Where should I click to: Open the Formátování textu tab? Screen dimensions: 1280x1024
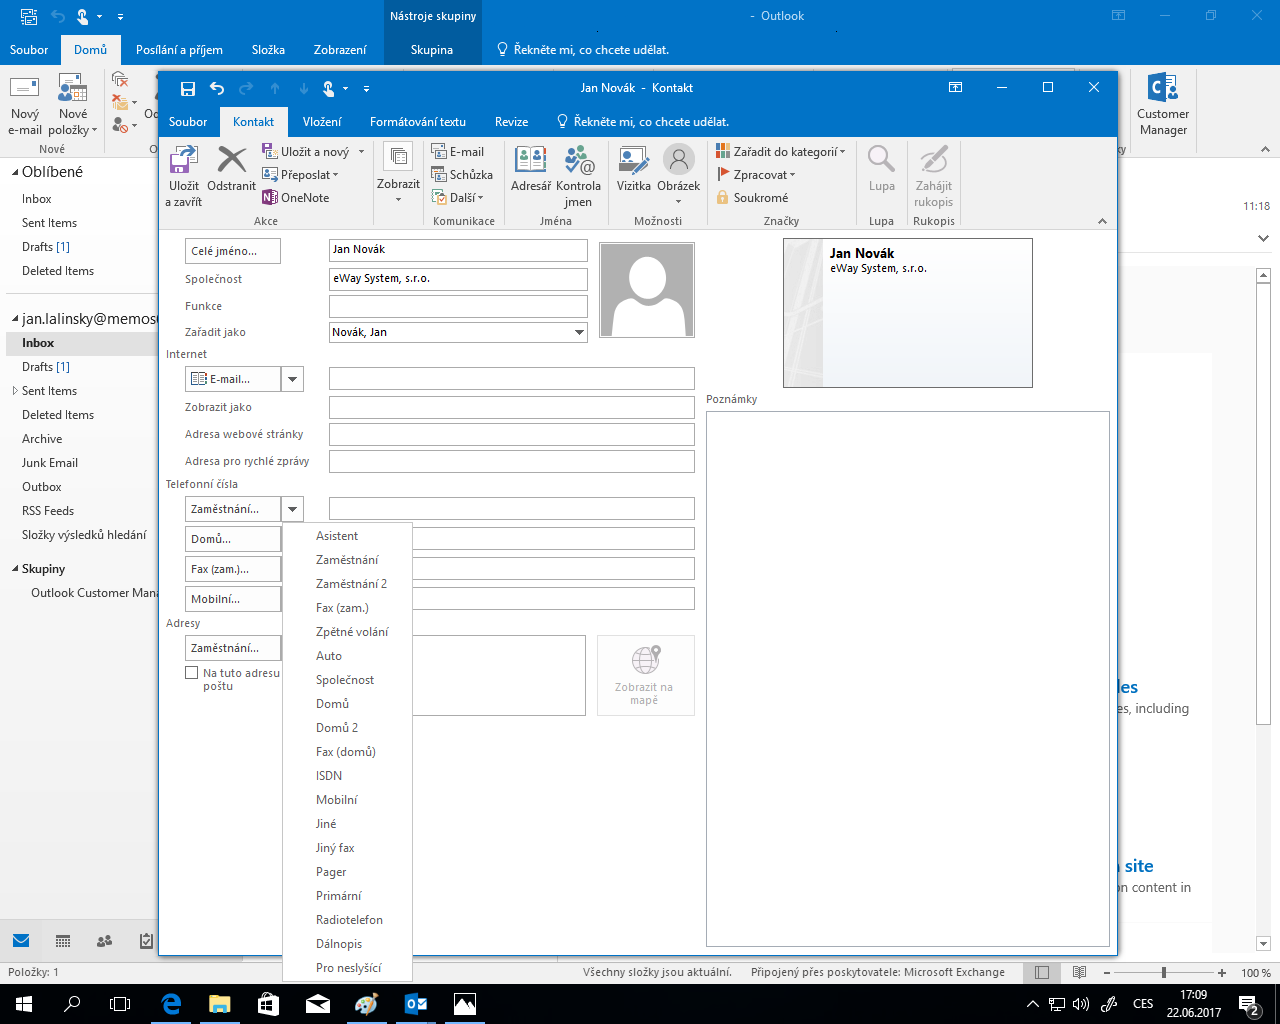(x=418, y=122)
